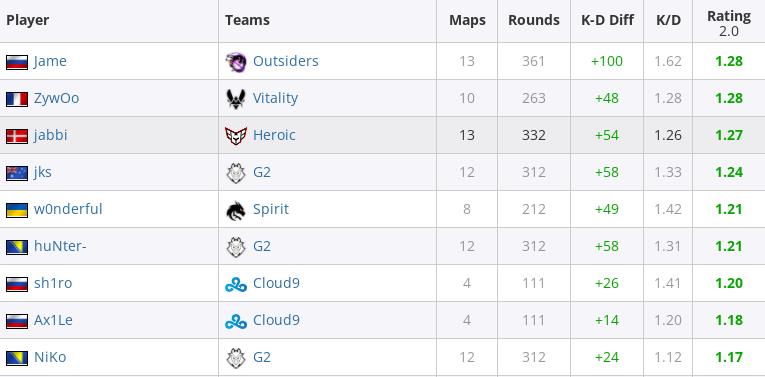Open Cloud9 team link in Ax1Le row

click(276, 320)
